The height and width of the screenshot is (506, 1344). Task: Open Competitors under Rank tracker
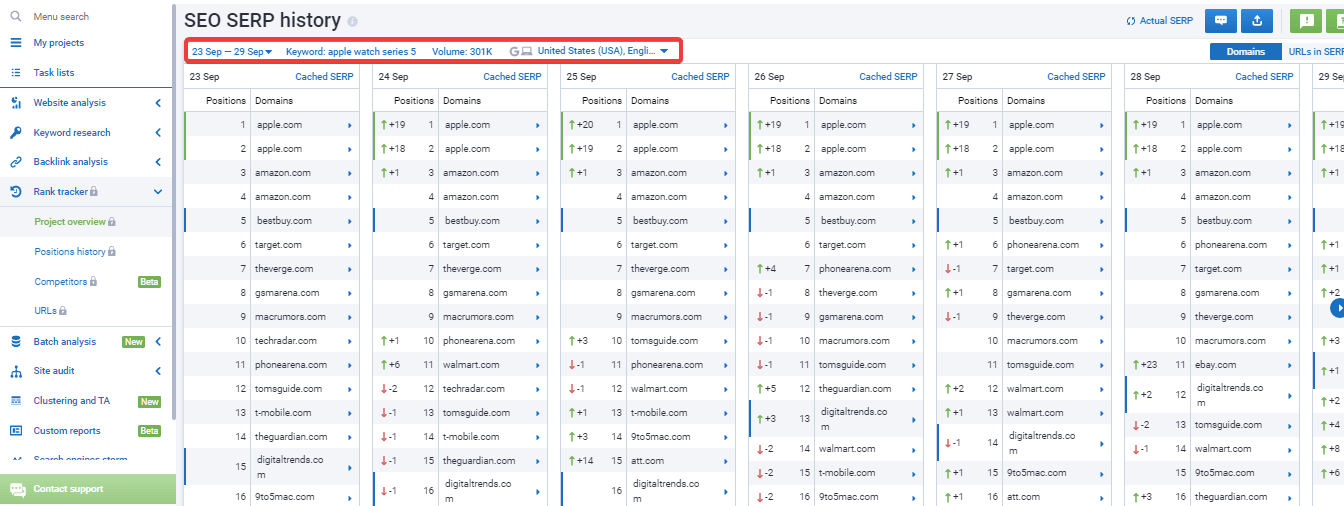tap(61, 282)
